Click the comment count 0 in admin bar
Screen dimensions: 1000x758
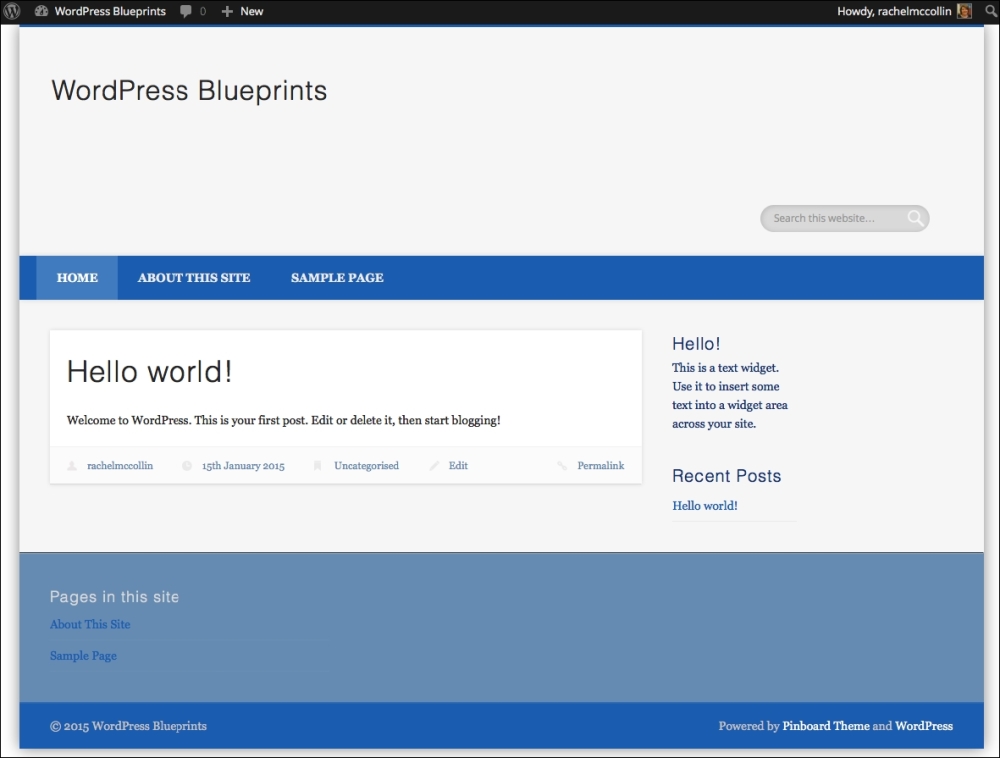pyautogui.click(x=203, y=11)
